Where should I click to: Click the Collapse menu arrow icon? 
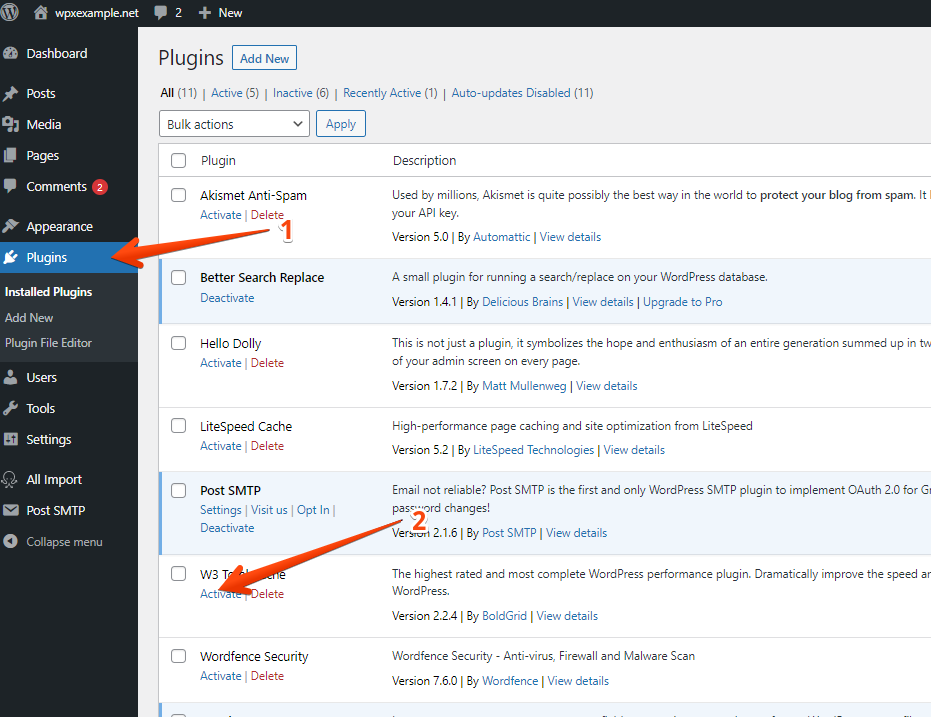10,541
